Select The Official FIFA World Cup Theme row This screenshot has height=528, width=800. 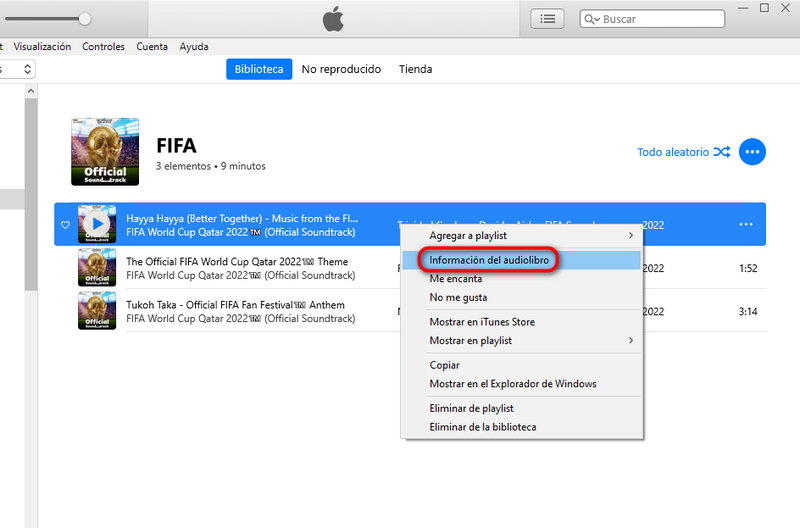point(410,267)
